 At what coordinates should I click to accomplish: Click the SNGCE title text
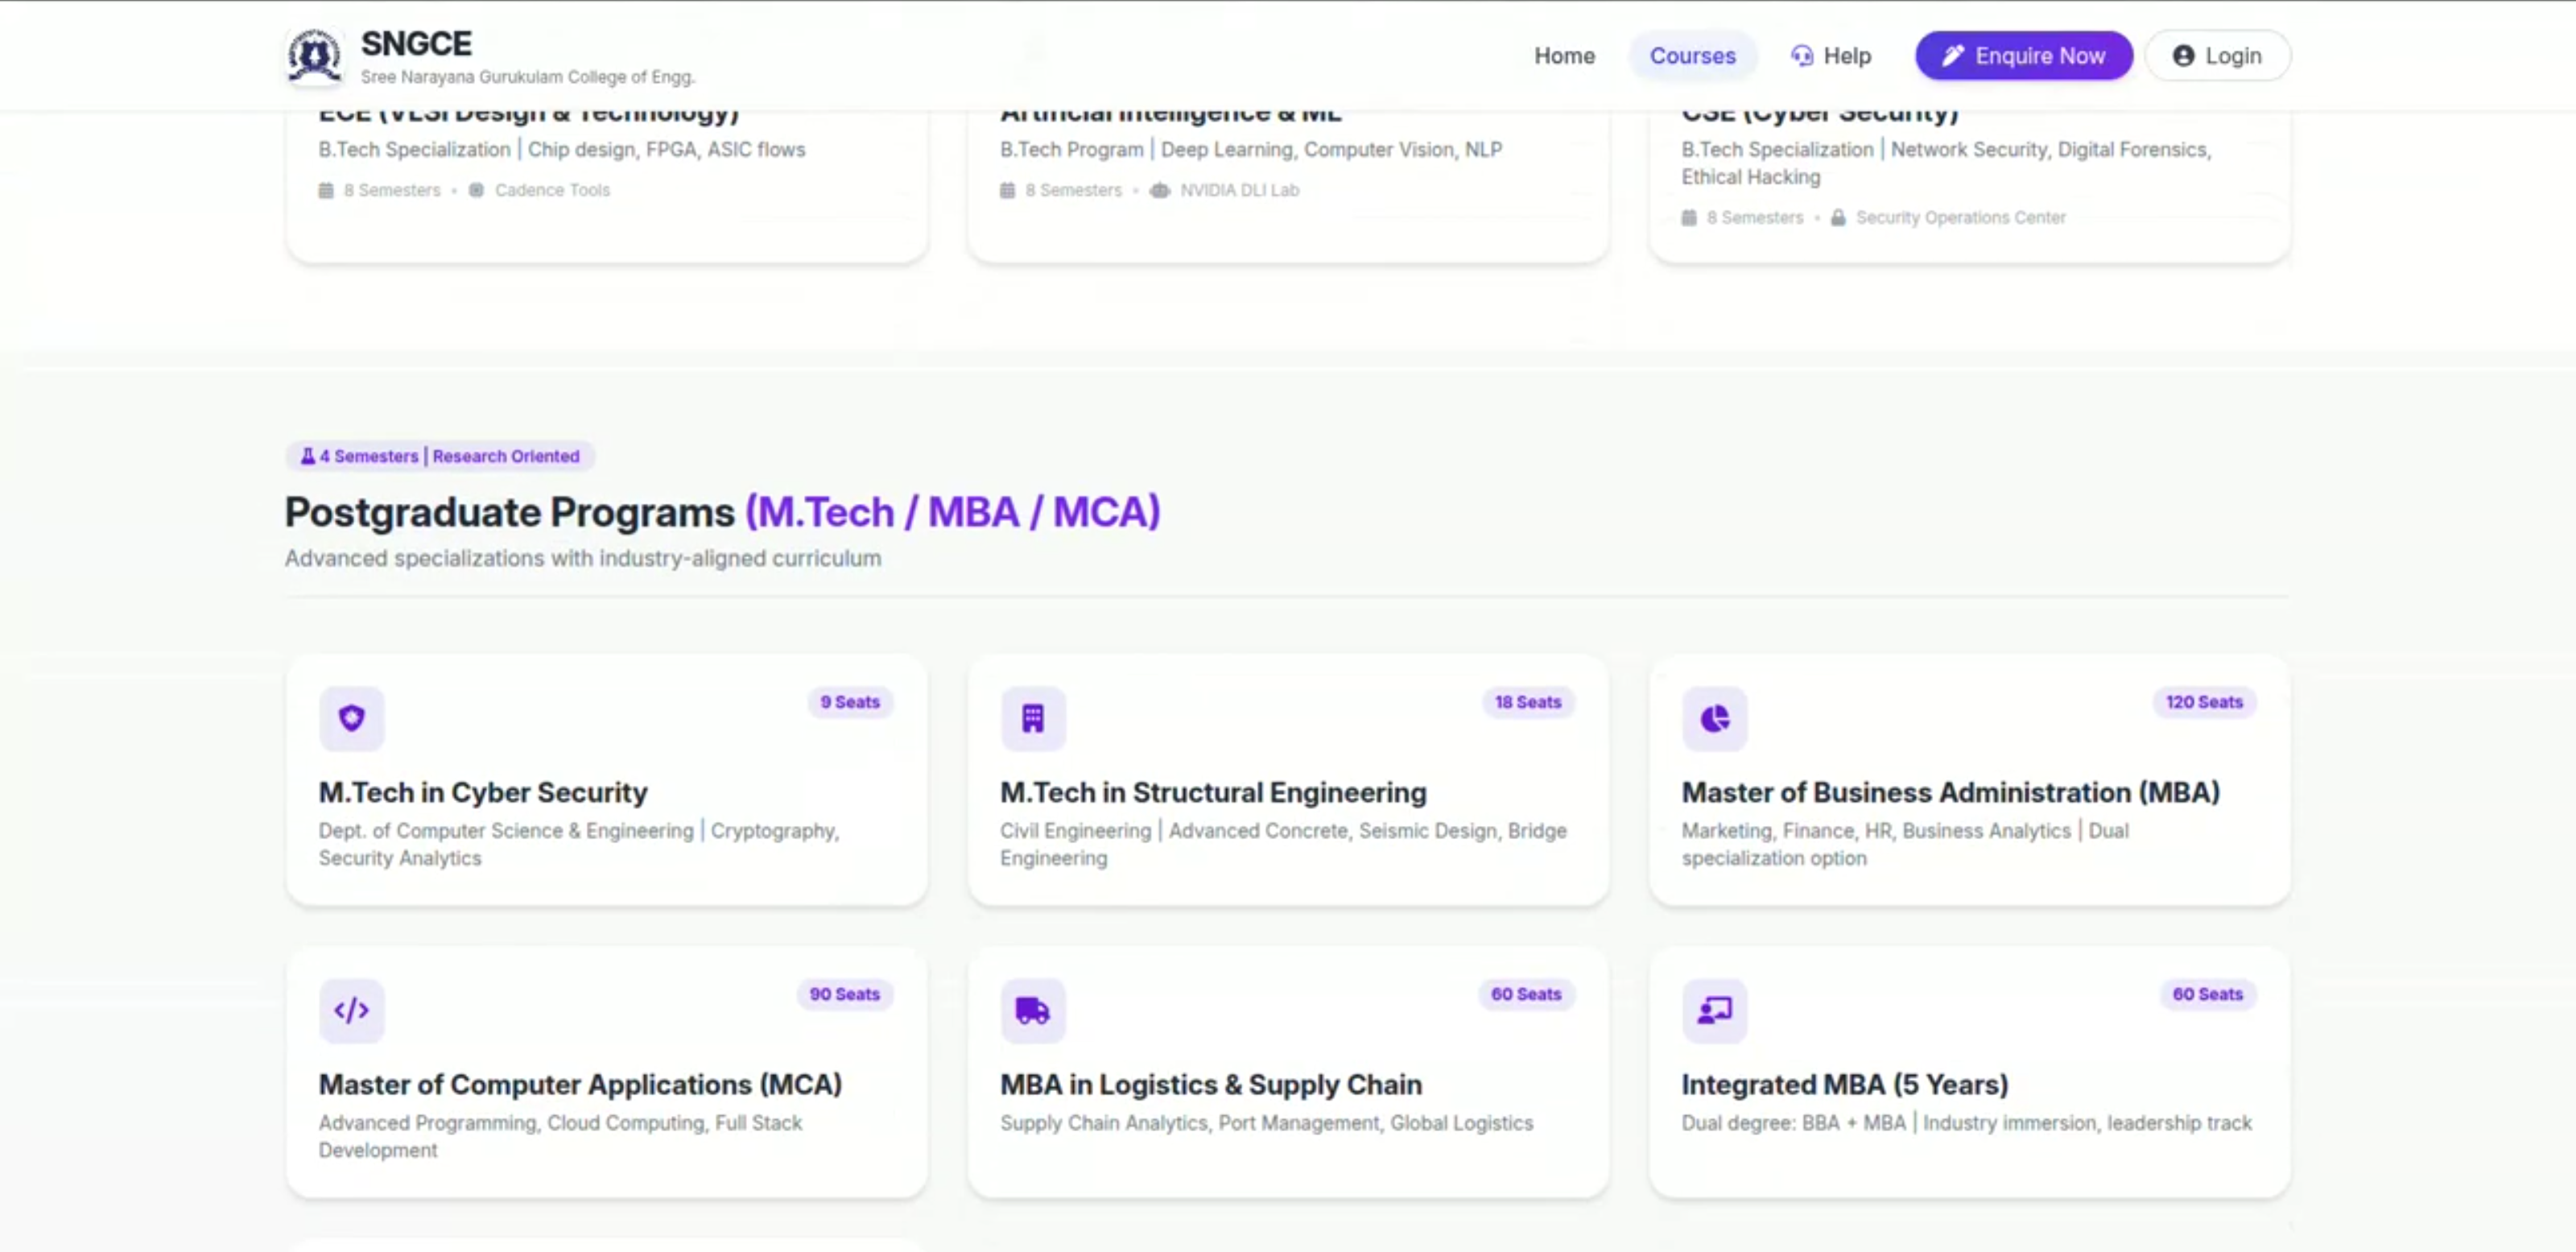coord(416,43)
